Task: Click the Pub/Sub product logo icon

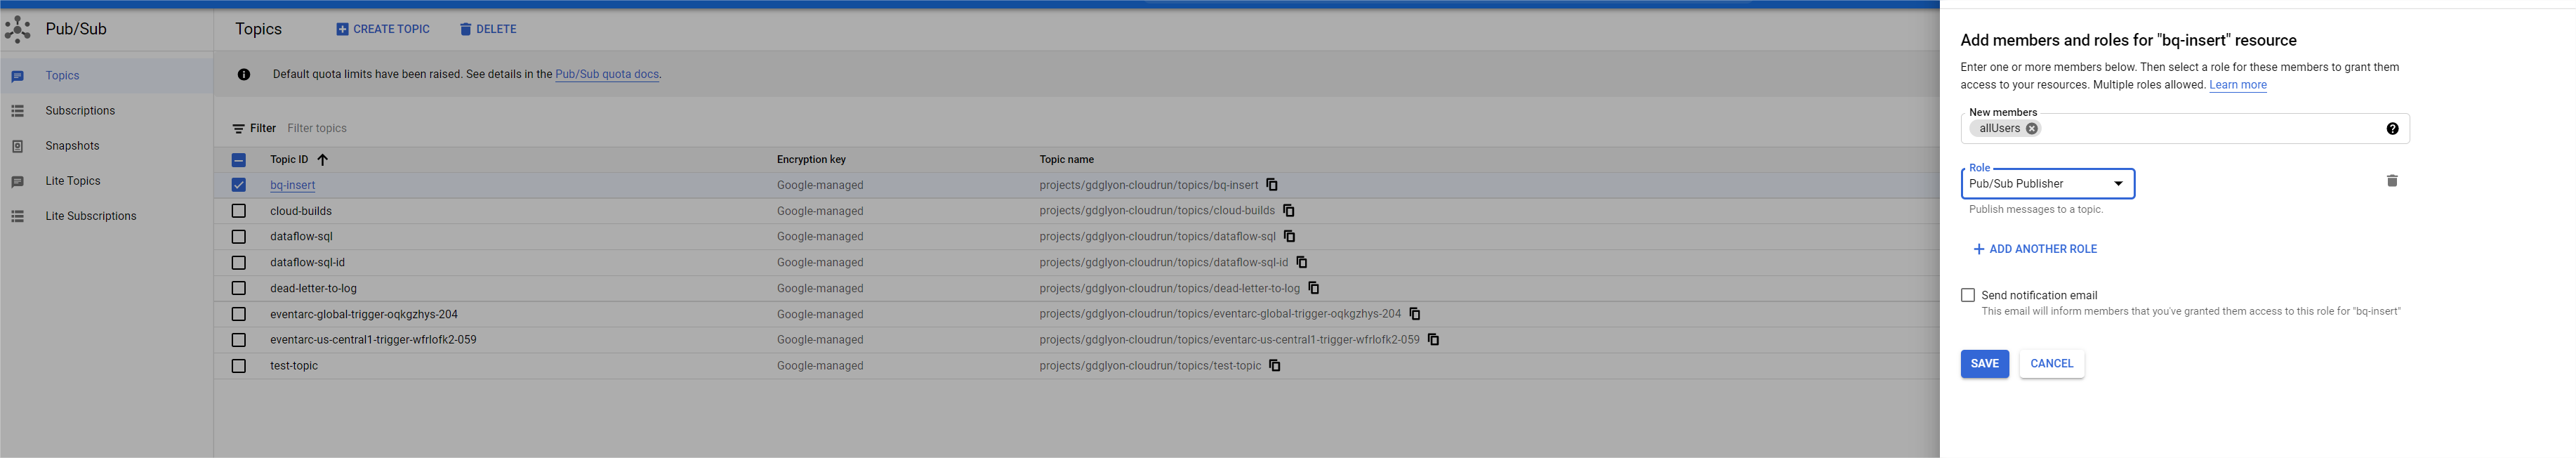Action: pyautogui.click(x=17, y=30)
